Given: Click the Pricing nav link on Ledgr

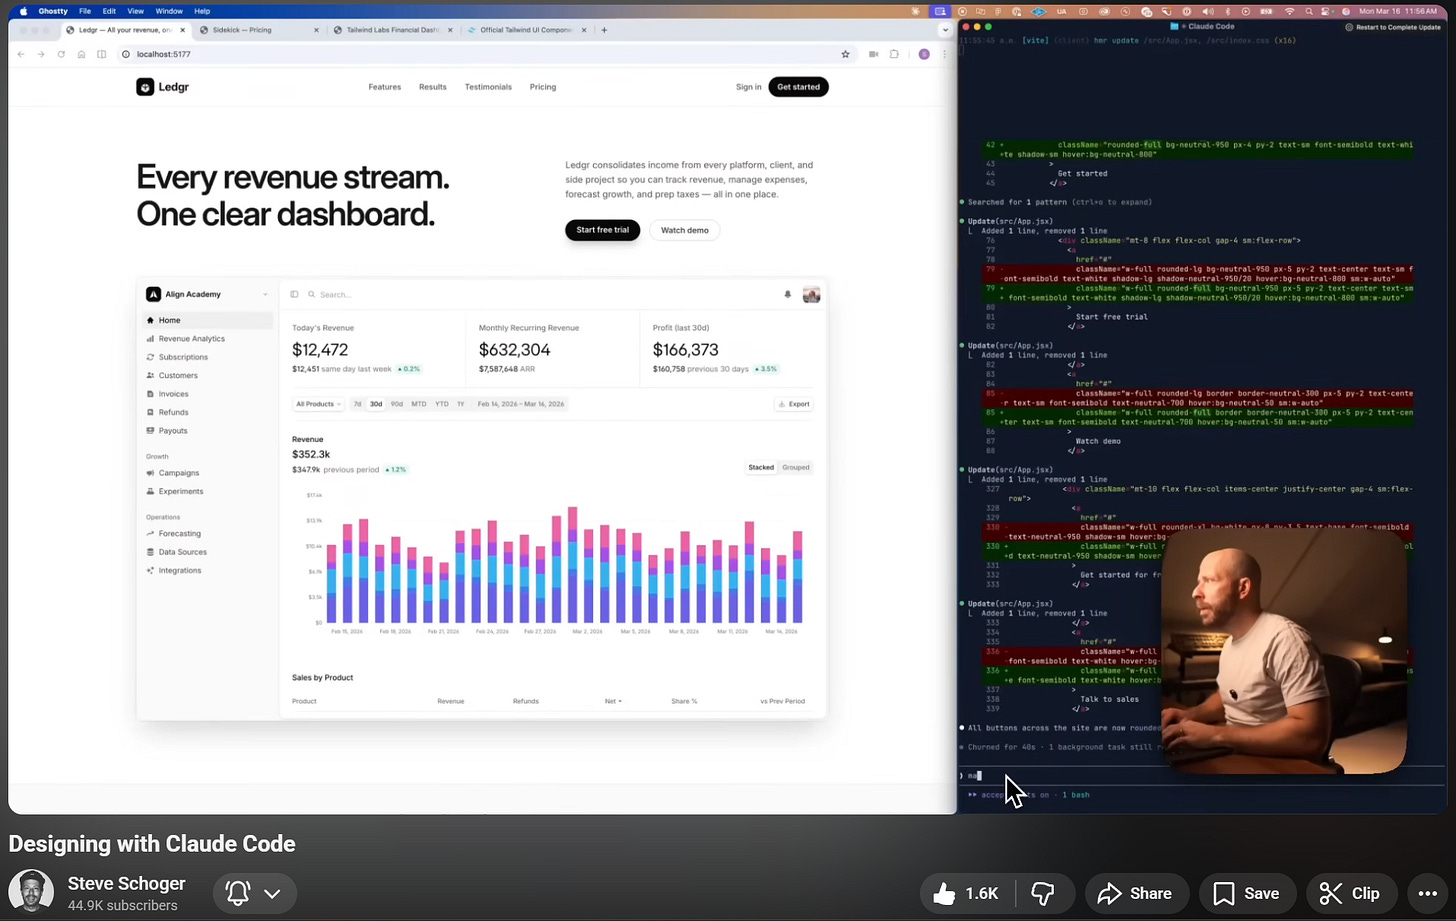Looking at the screenshot, I should (543, 87).
